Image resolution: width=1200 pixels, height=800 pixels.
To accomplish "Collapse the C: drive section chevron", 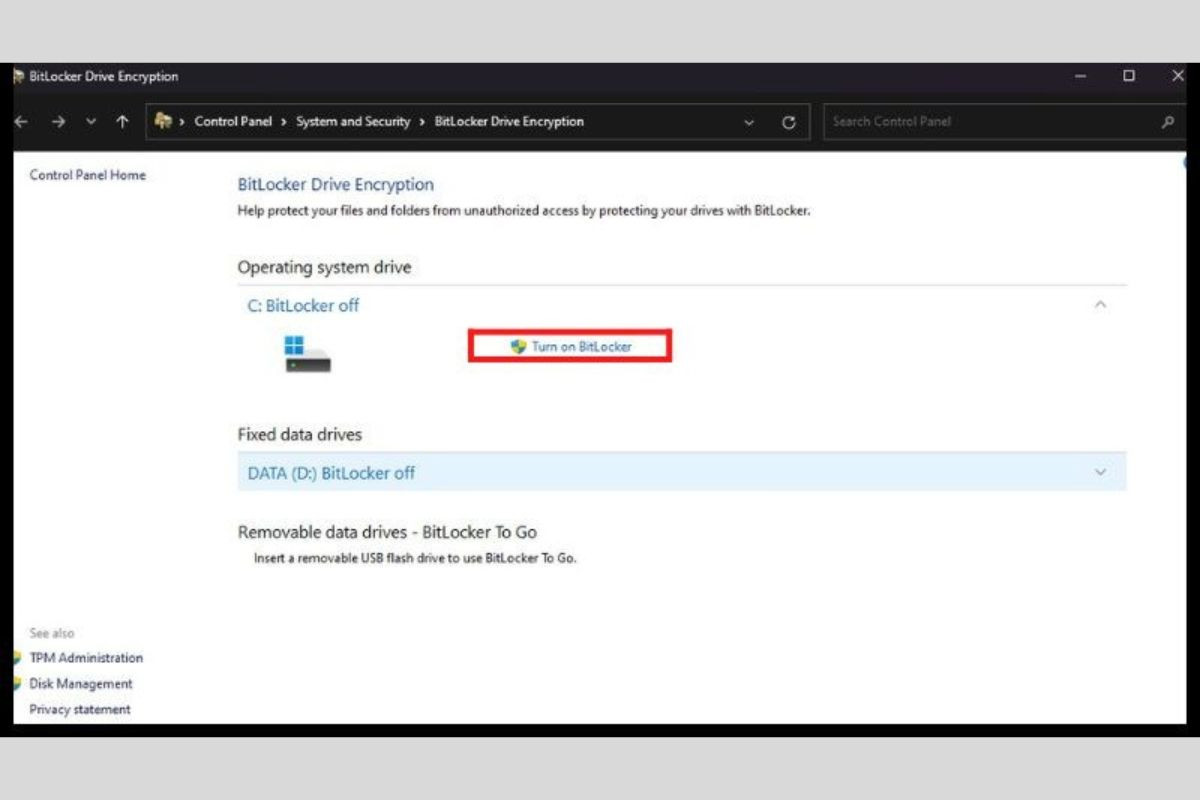I will 1100,304.
